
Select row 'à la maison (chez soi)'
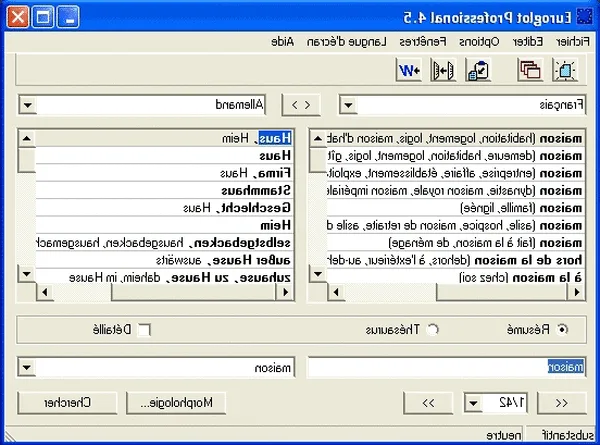point(456,277)
